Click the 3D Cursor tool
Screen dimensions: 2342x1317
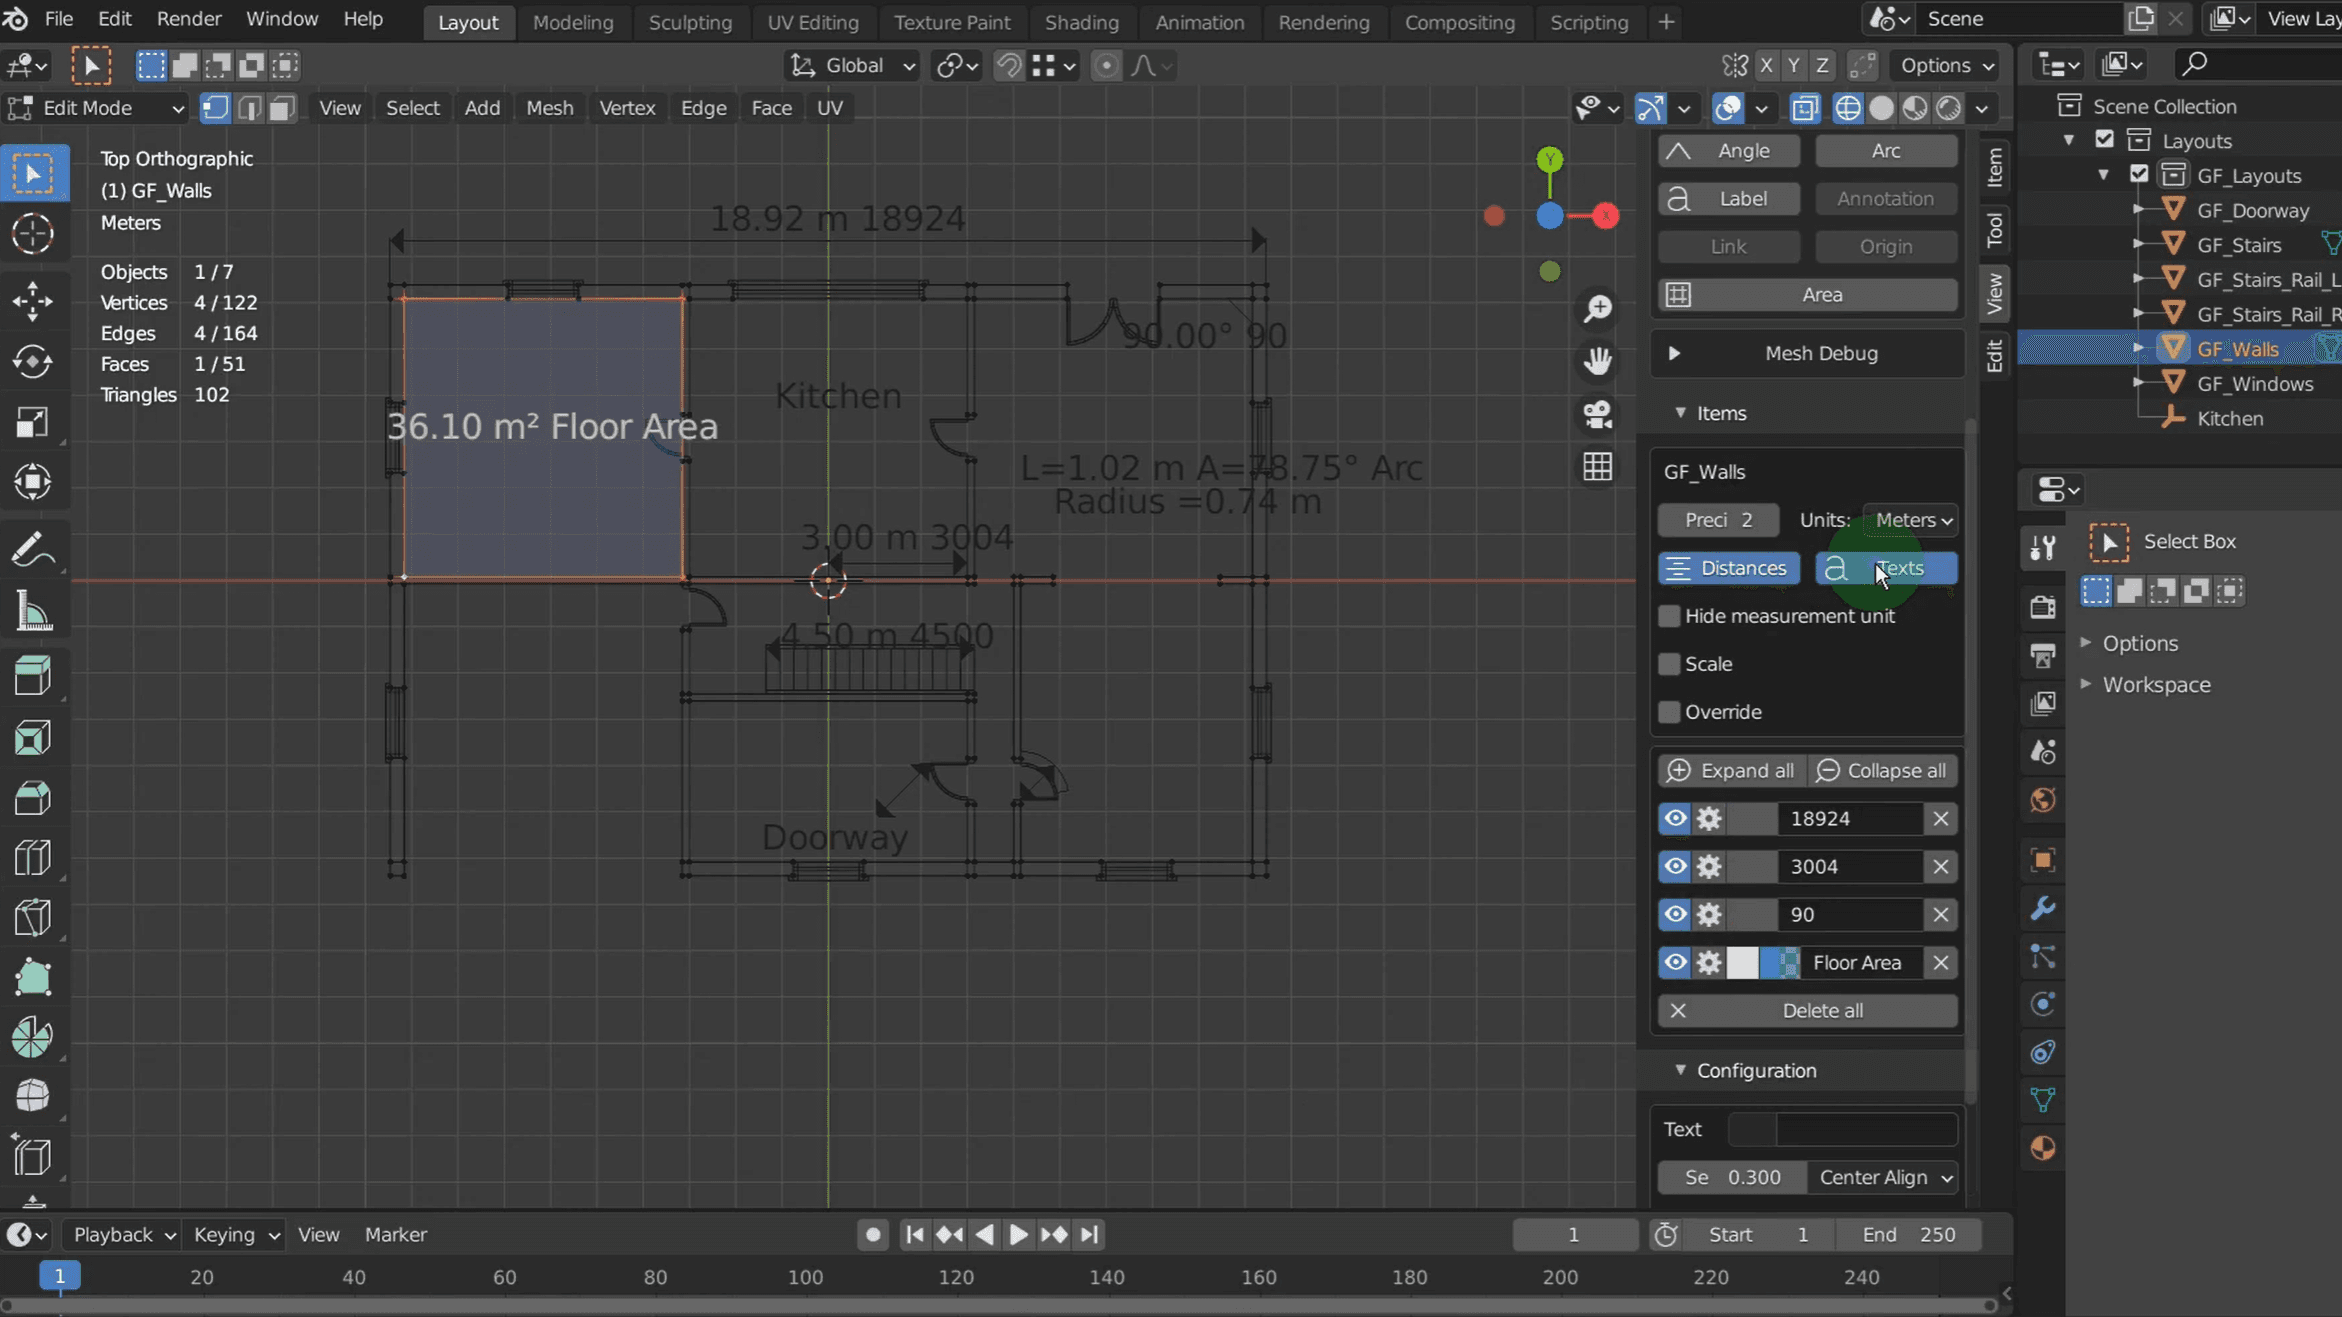coord(32,234)
